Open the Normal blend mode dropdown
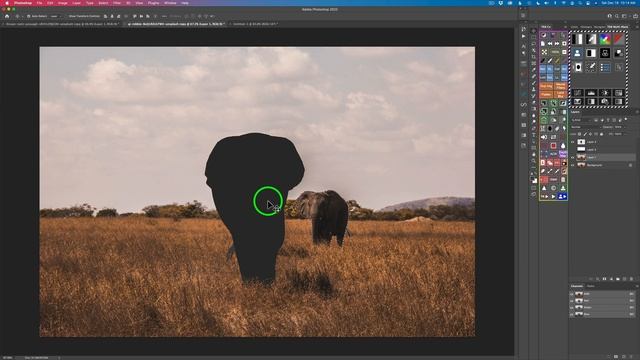640x360 pixels. tap(586, 127)
